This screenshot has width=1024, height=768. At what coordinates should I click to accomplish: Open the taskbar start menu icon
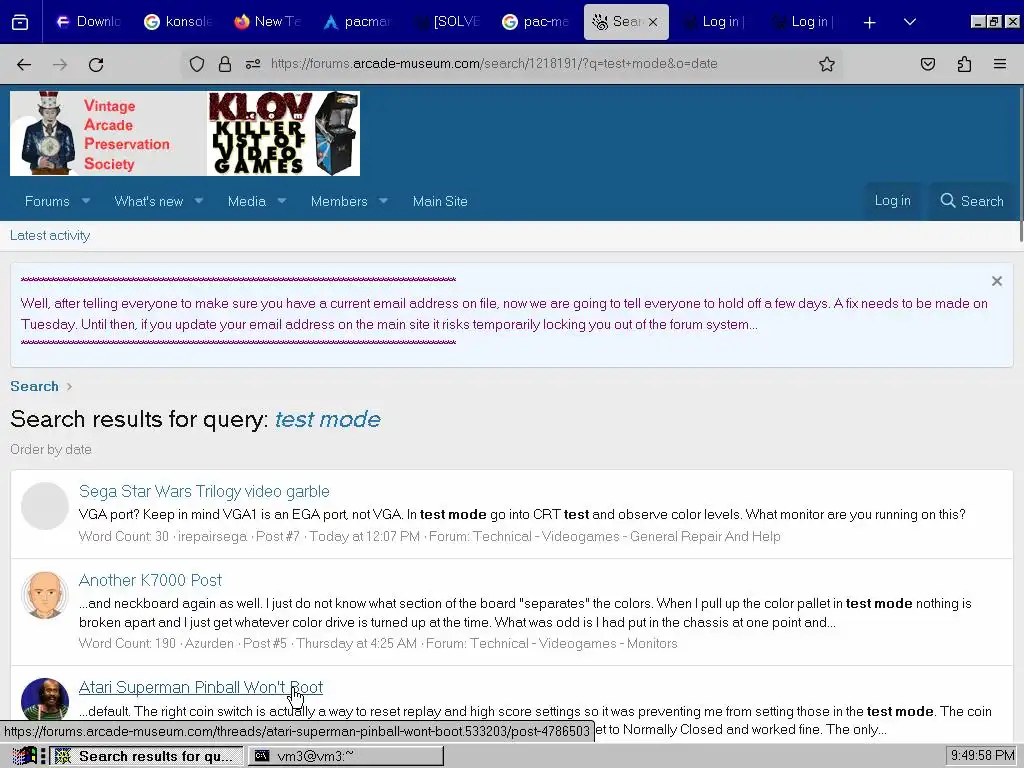tap(24, 756)
